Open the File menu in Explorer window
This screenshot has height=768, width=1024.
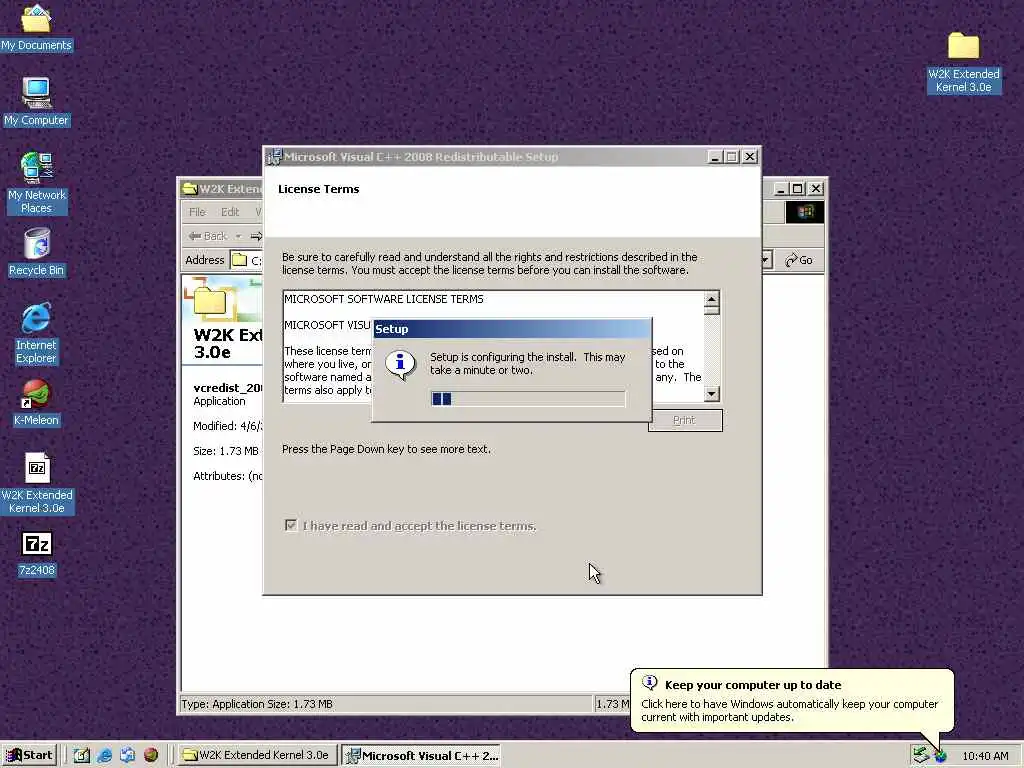[x=197, y=212]
